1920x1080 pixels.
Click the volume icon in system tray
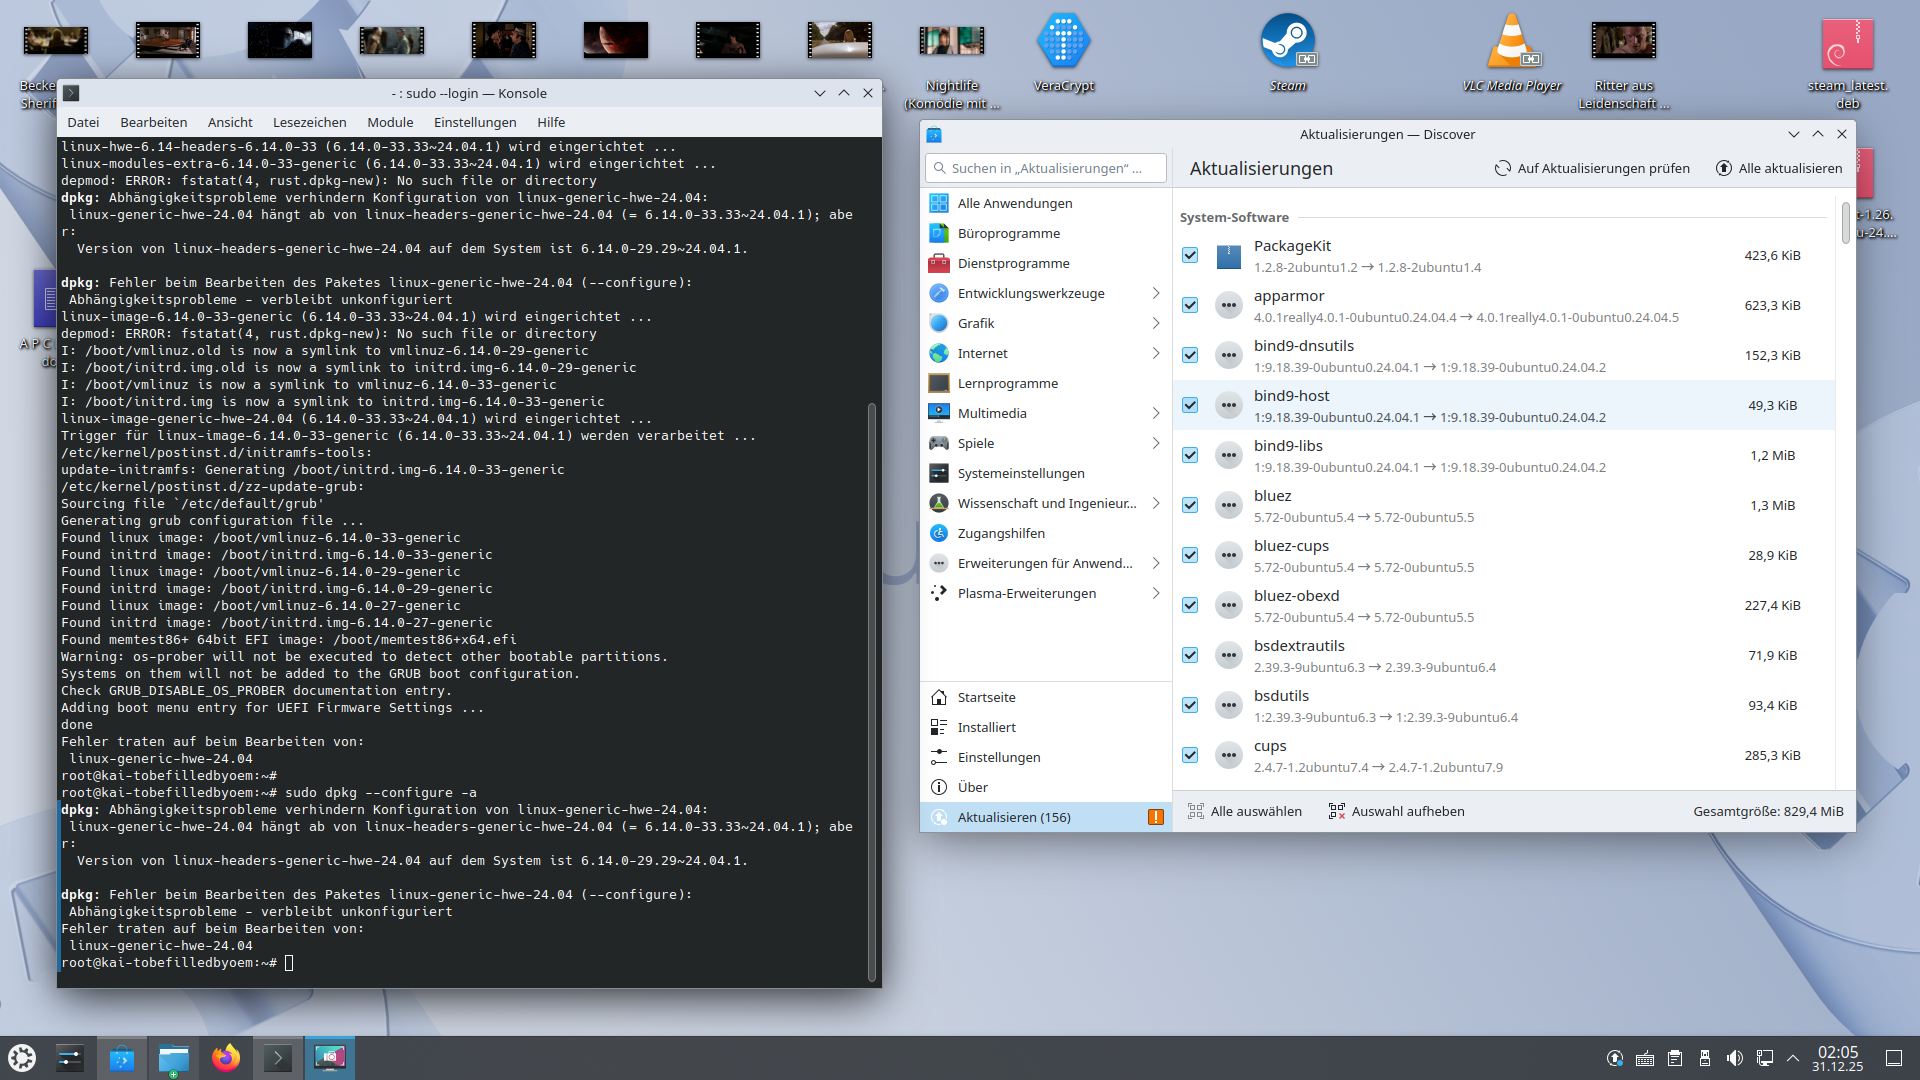pyautogui.click(x=1735, y=1057)
